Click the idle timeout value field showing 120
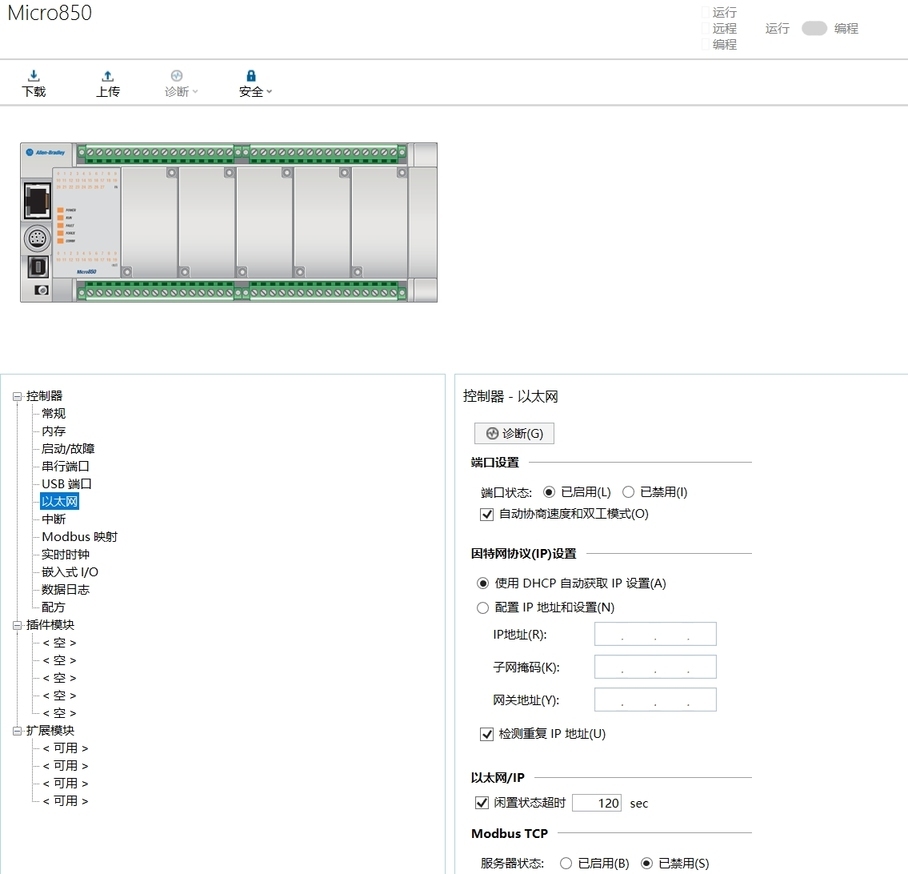908x874 pixels. coord(597,803)
